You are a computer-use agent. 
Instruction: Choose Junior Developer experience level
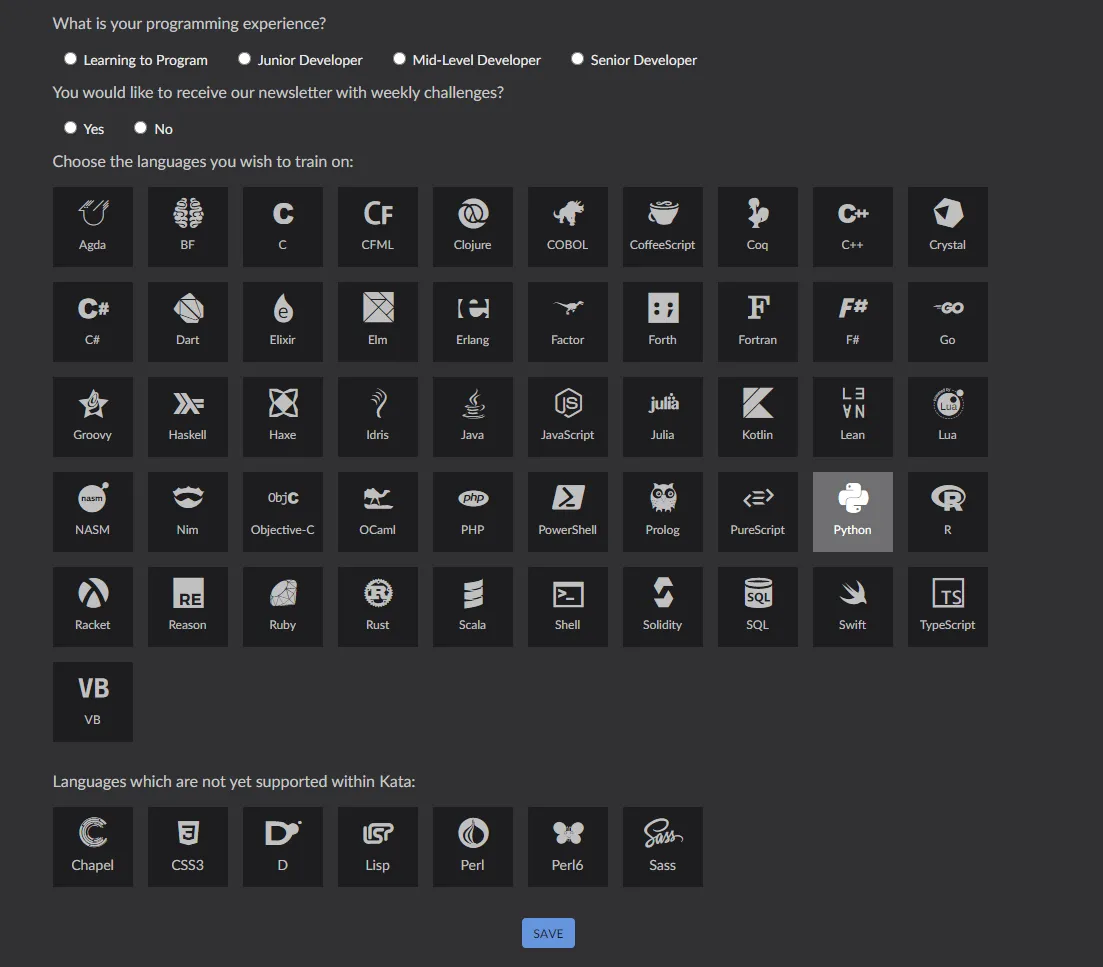(244, 59)
